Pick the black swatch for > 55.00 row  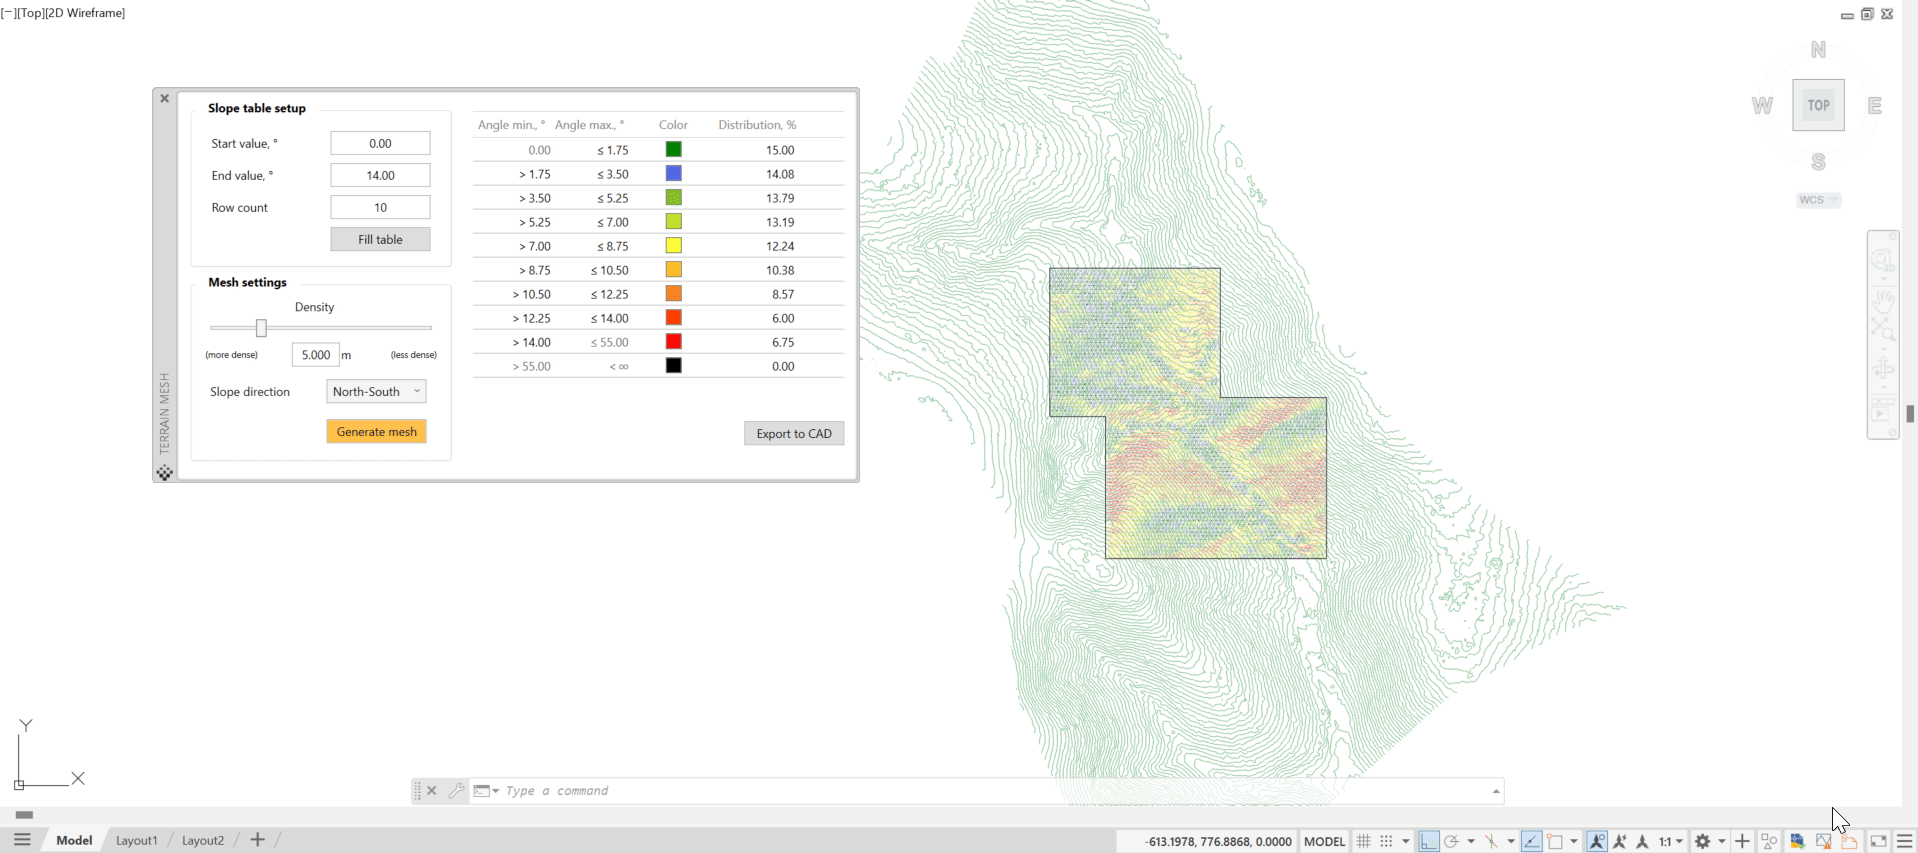tap(674, 365)
